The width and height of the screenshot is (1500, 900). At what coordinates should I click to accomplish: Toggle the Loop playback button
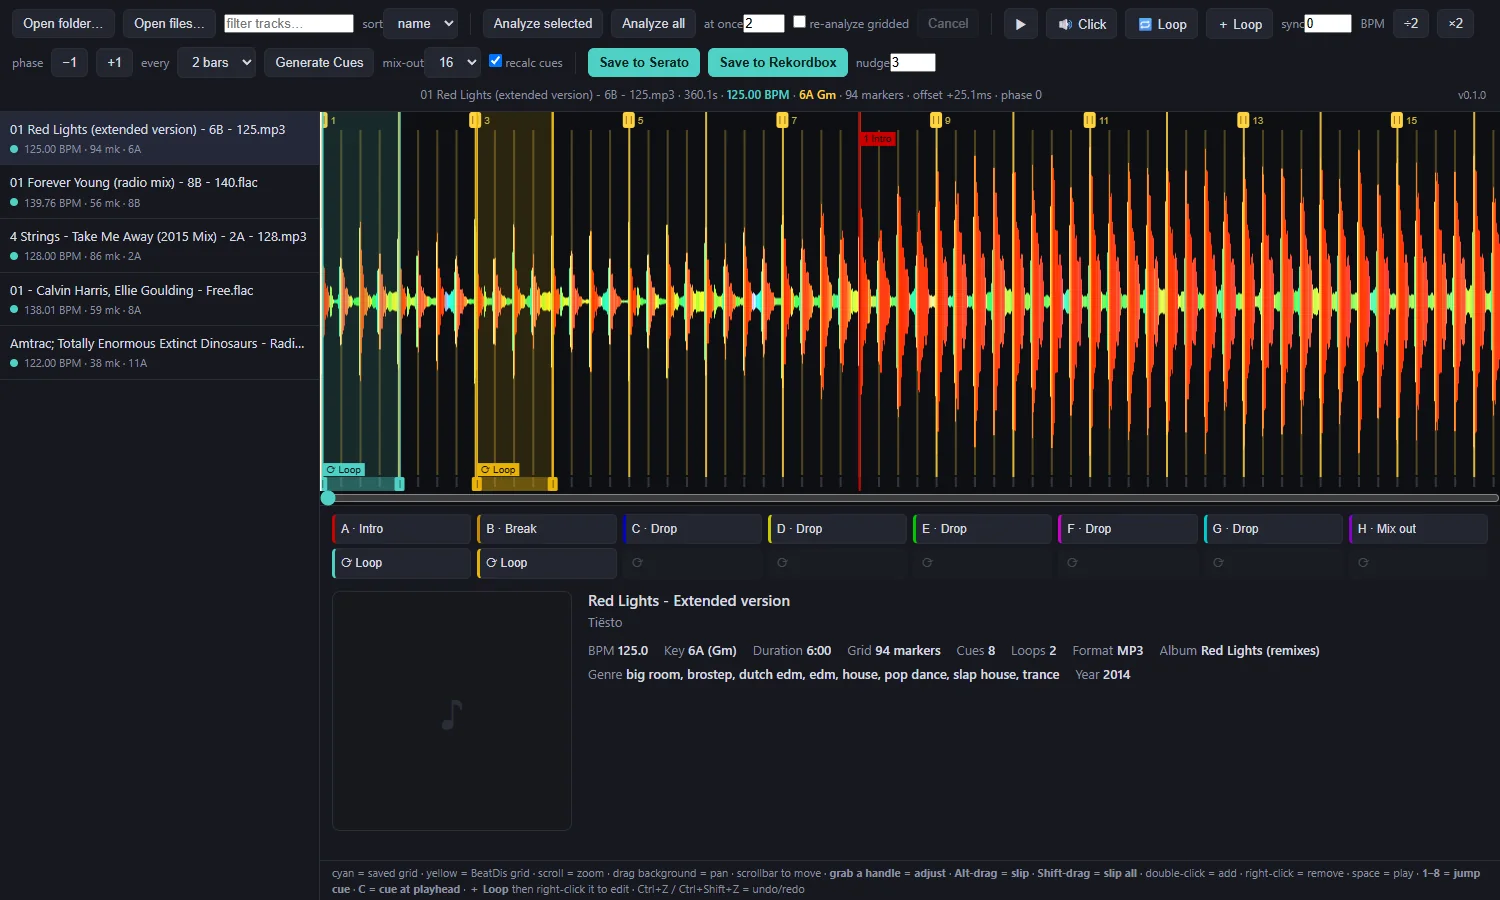click(x=1162, y=23)
